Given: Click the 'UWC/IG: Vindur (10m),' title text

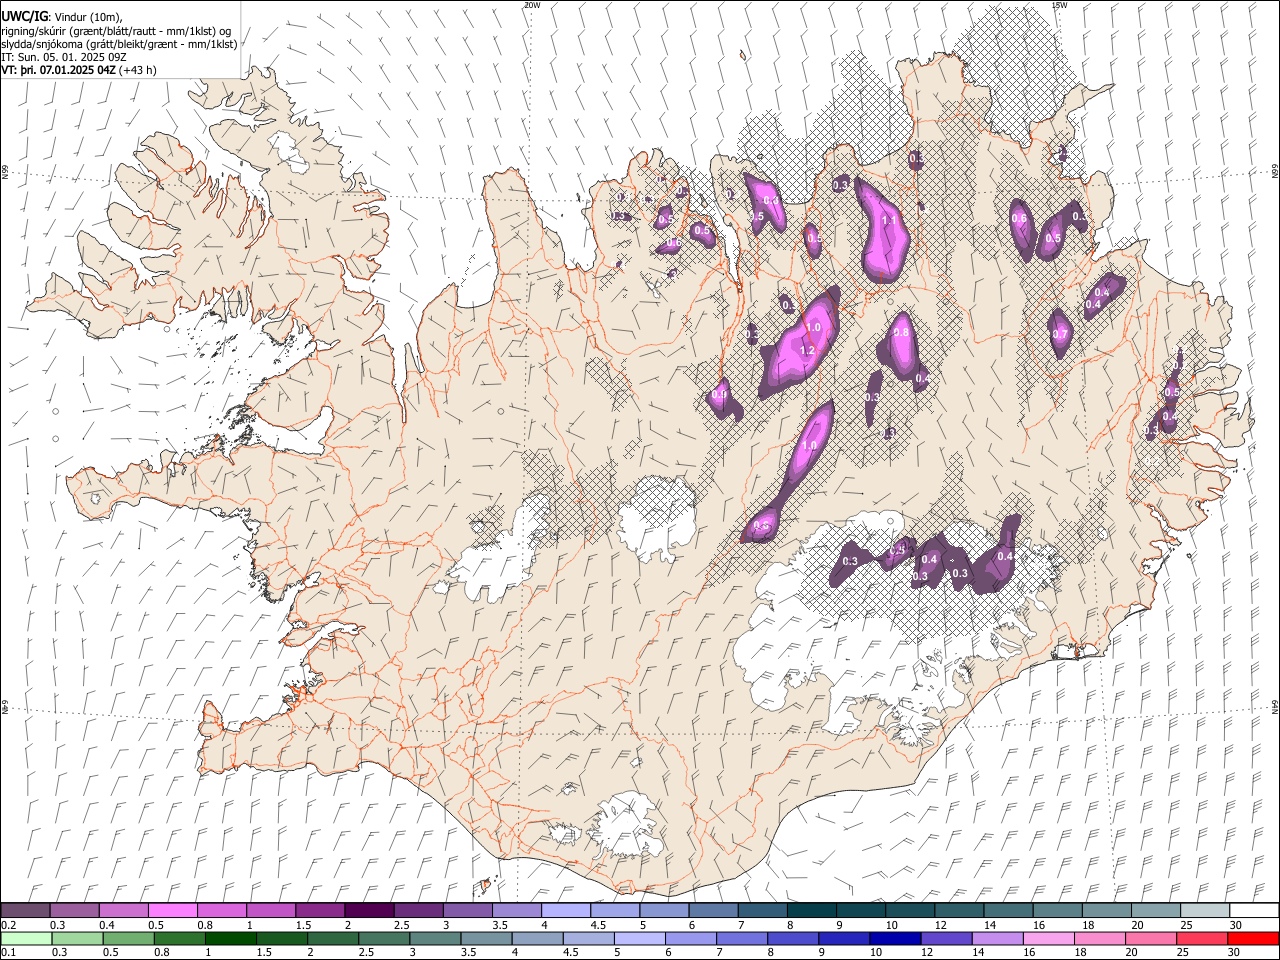Looking at the screenshot, I should 62,16.
